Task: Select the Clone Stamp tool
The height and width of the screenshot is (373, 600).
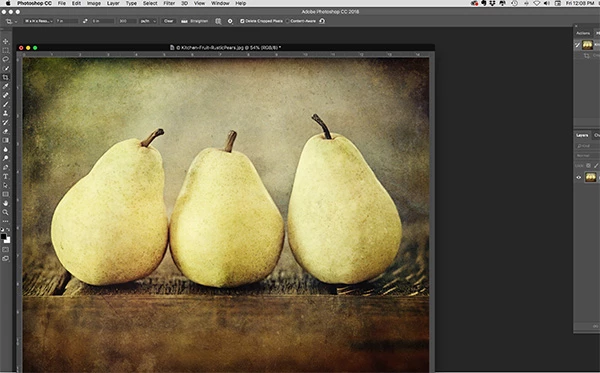Action: pos(5,113)
